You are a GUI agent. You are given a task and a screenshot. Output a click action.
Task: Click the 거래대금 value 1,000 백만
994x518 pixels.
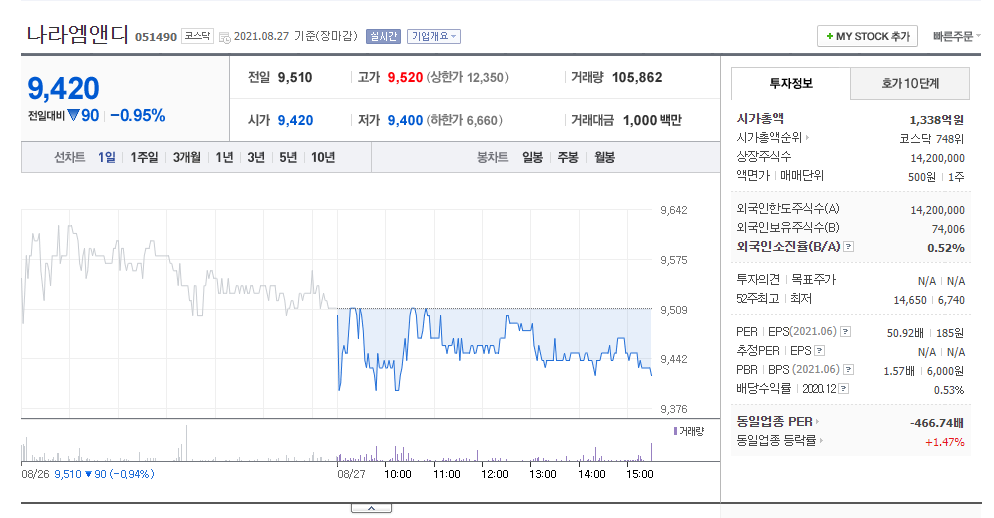click(x=652, y=120)
